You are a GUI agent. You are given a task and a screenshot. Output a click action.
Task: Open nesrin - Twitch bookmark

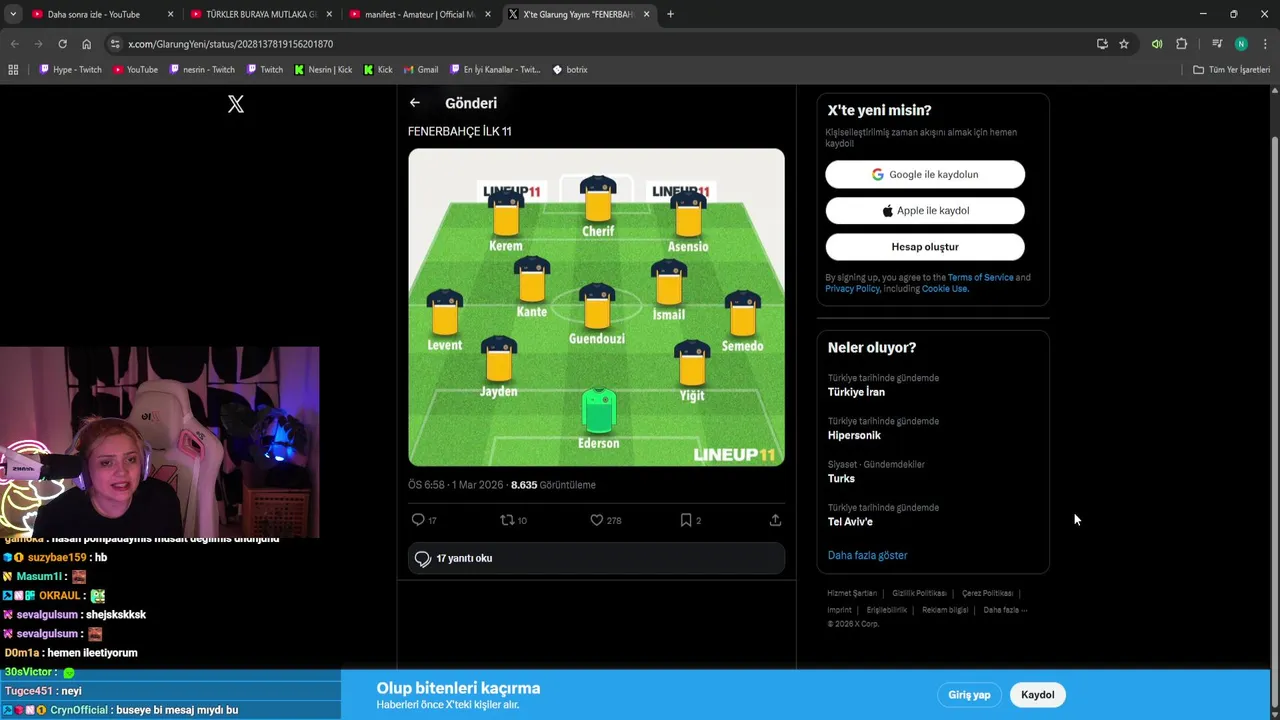click(202, 70)
